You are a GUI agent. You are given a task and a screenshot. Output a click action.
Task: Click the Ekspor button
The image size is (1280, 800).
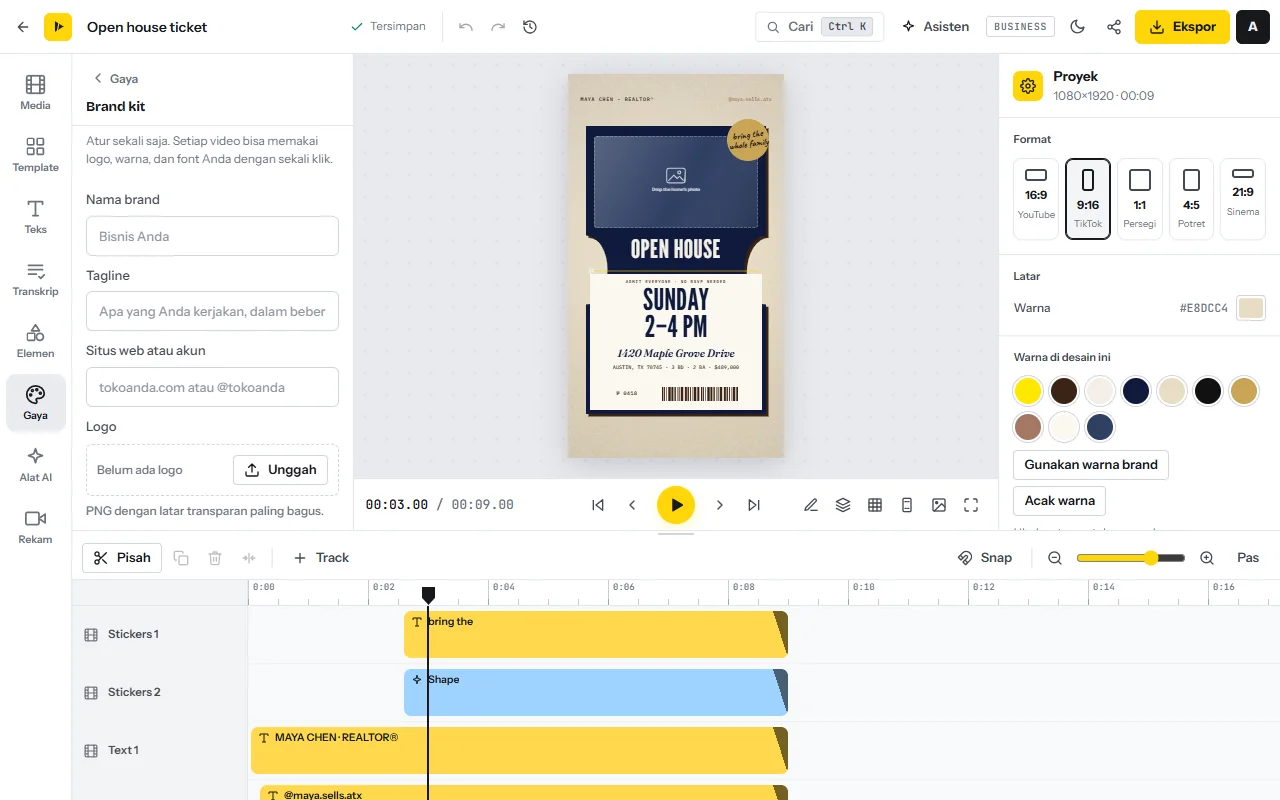(1182, 27)
